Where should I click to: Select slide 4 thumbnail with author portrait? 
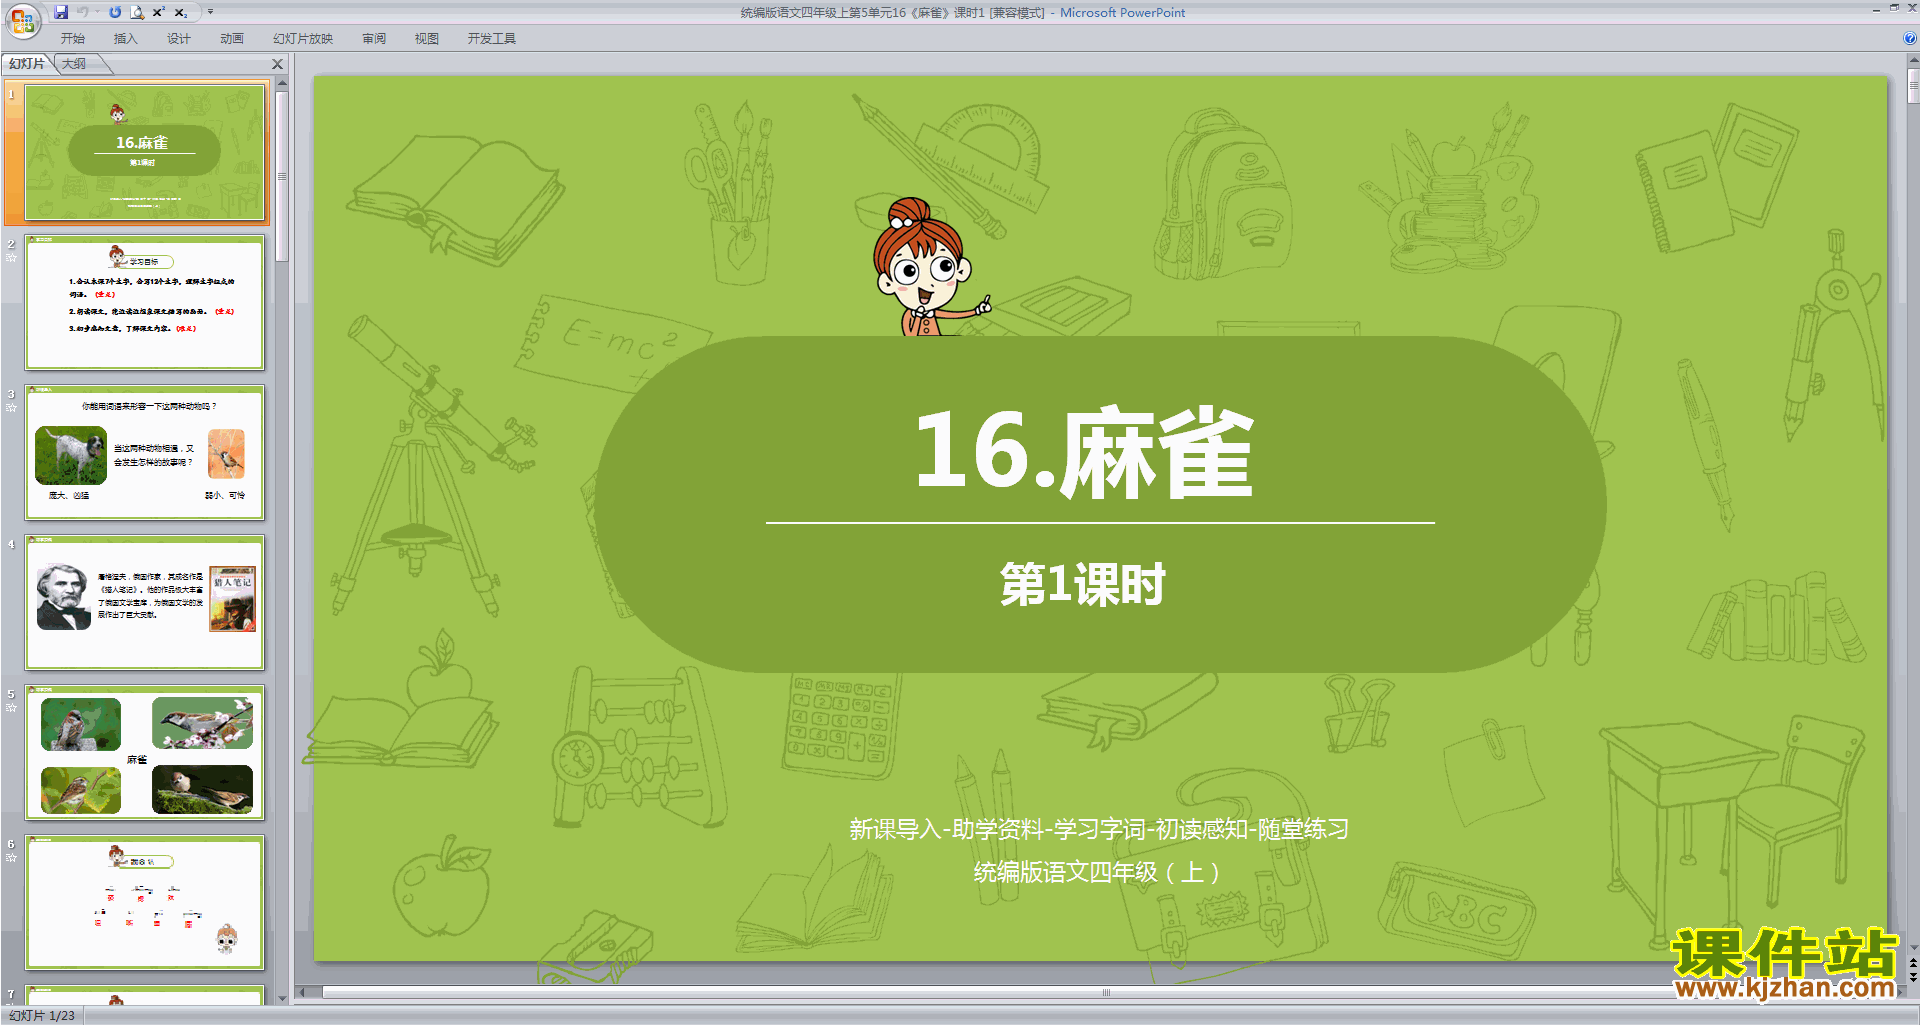(145, 603)
